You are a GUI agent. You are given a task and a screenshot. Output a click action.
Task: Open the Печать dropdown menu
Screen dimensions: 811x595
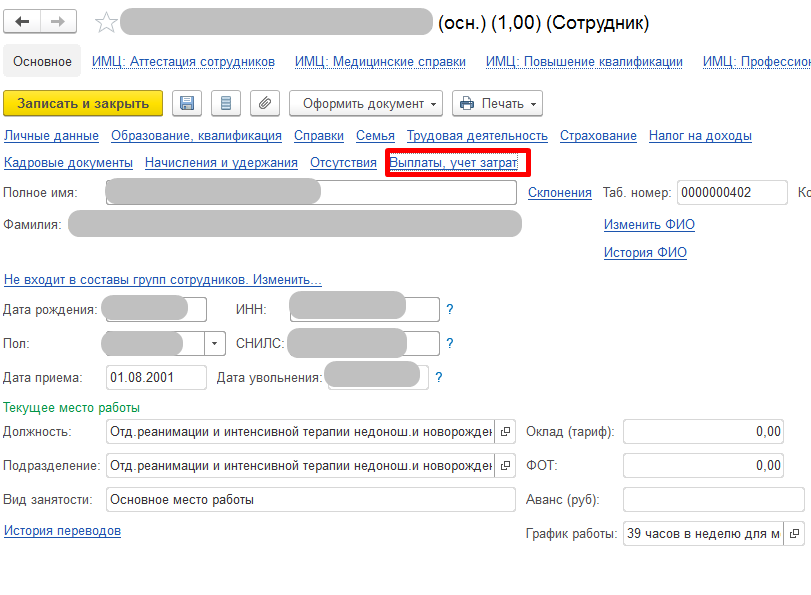(497, 103)
